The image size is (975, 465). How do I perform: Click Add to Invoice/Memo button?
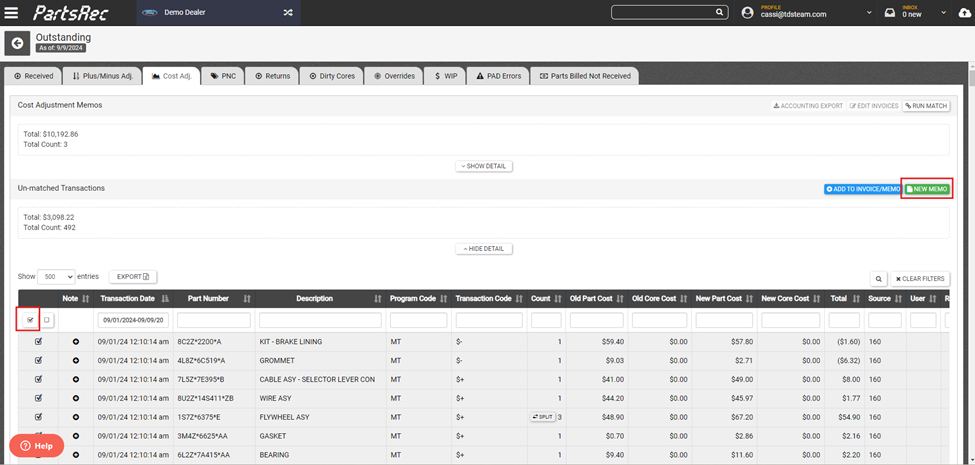862,188
